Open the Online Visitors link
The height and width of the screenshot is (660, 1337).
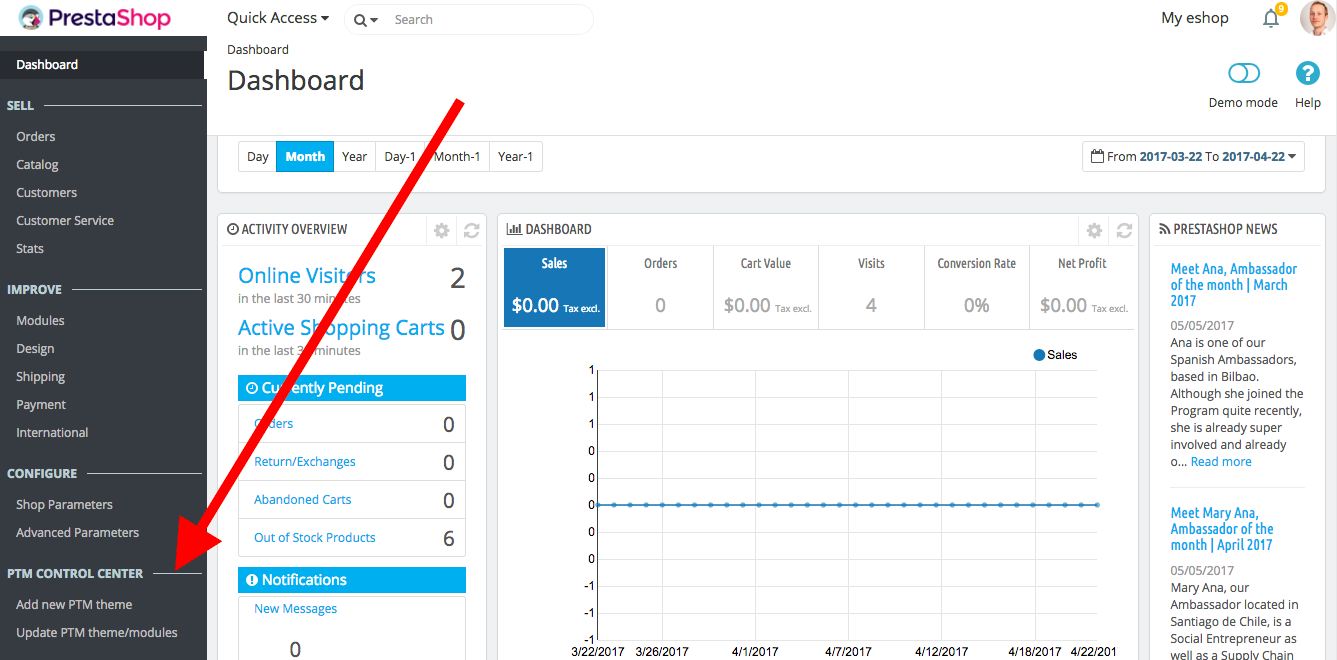pyautogui.click(x=307, y=275)
